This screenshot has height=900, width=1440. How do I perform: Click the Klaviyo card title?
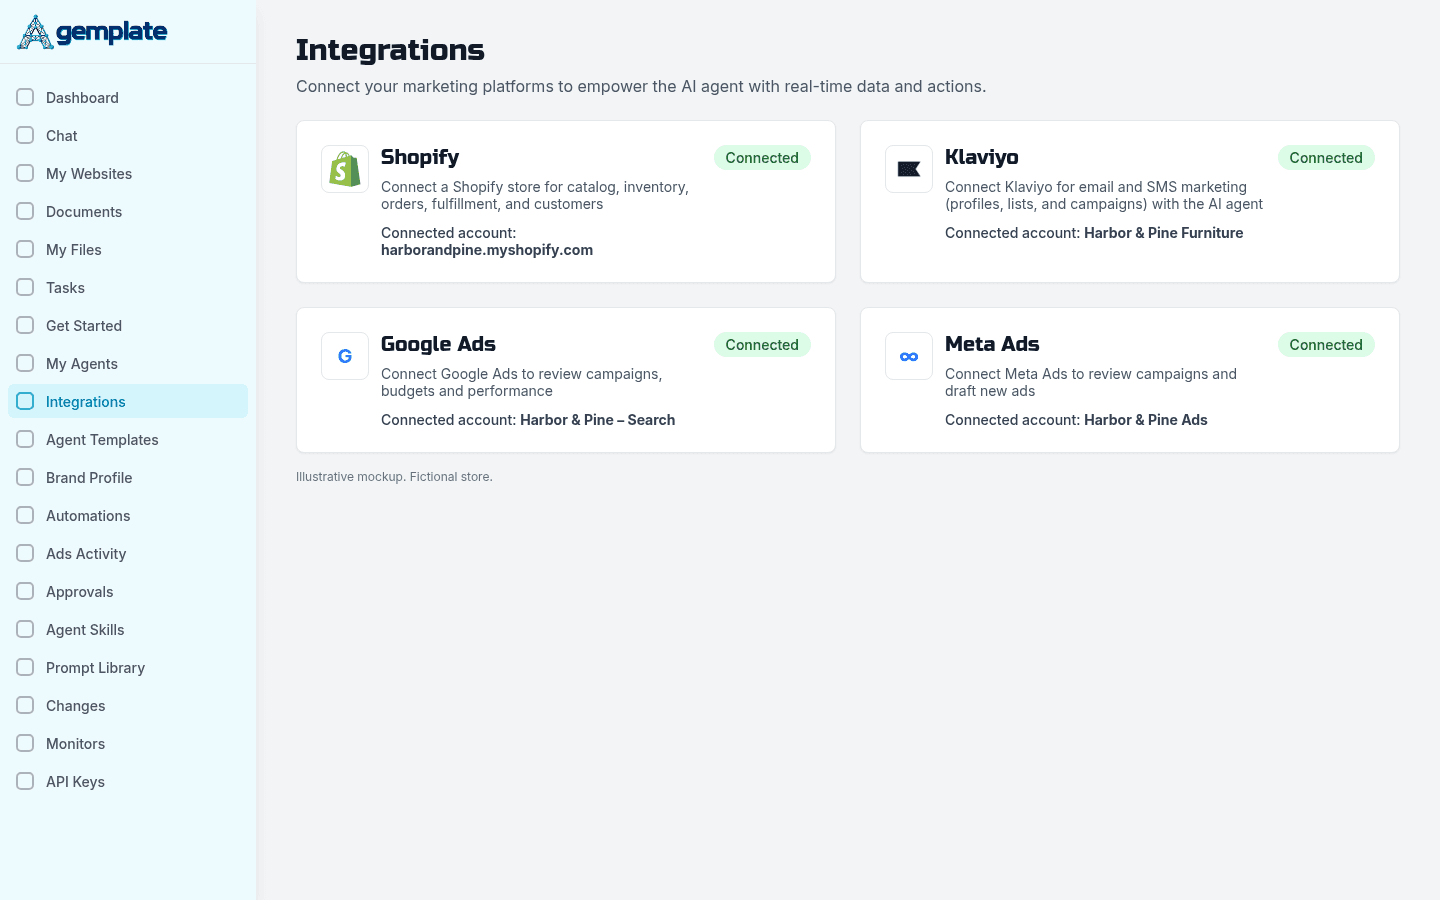point(982,157)
